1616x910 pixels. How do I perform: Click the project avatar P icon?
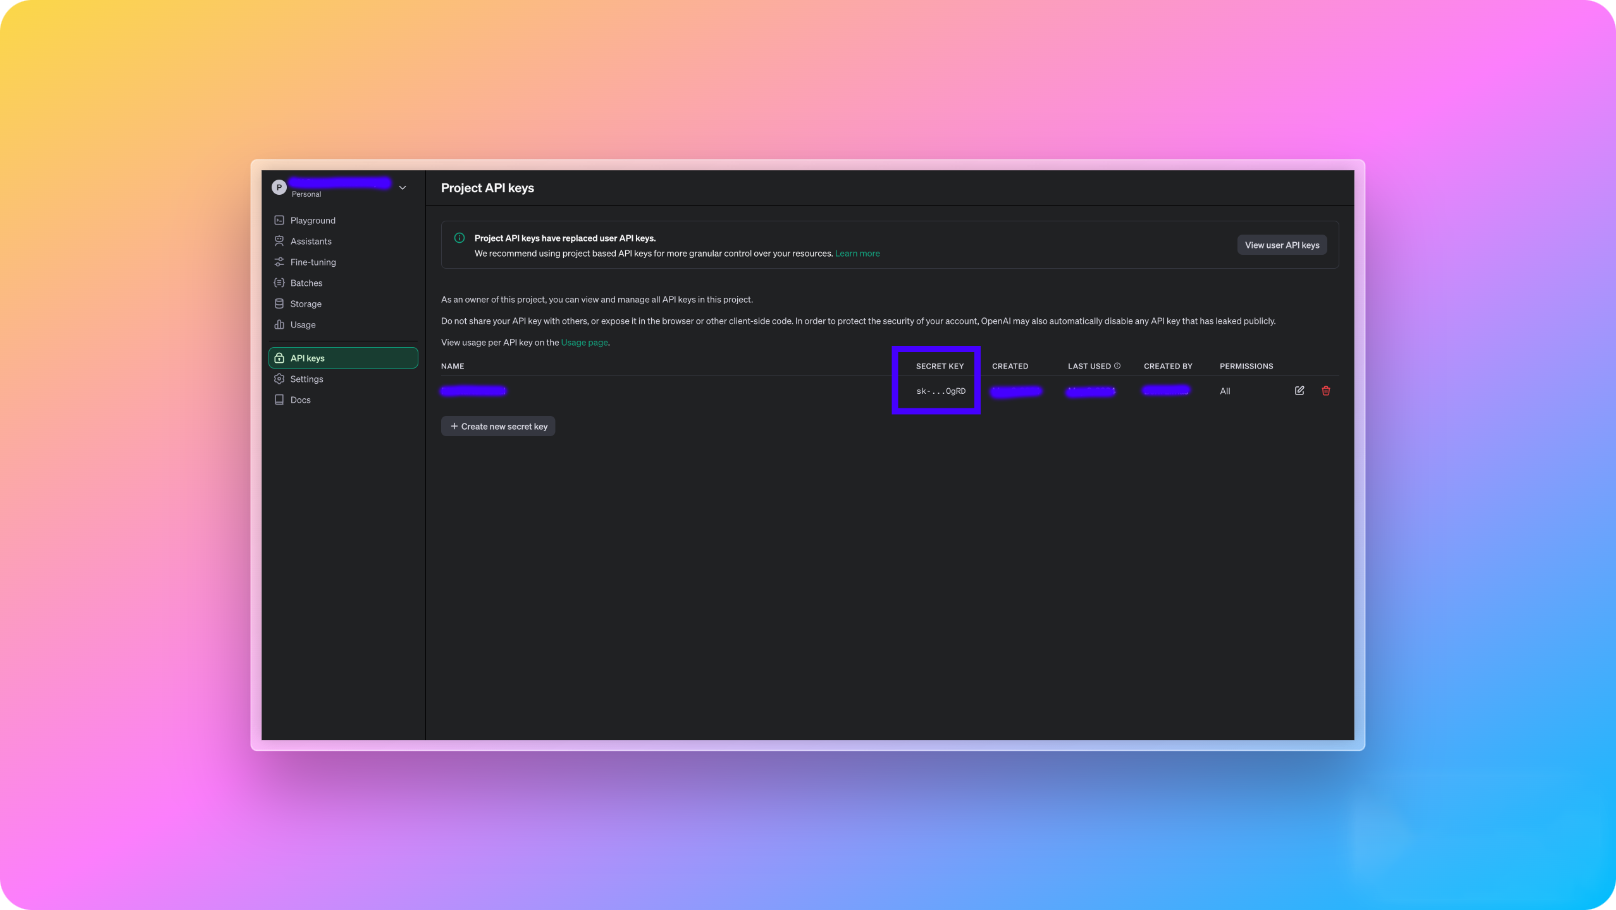(x=279, y=187)
